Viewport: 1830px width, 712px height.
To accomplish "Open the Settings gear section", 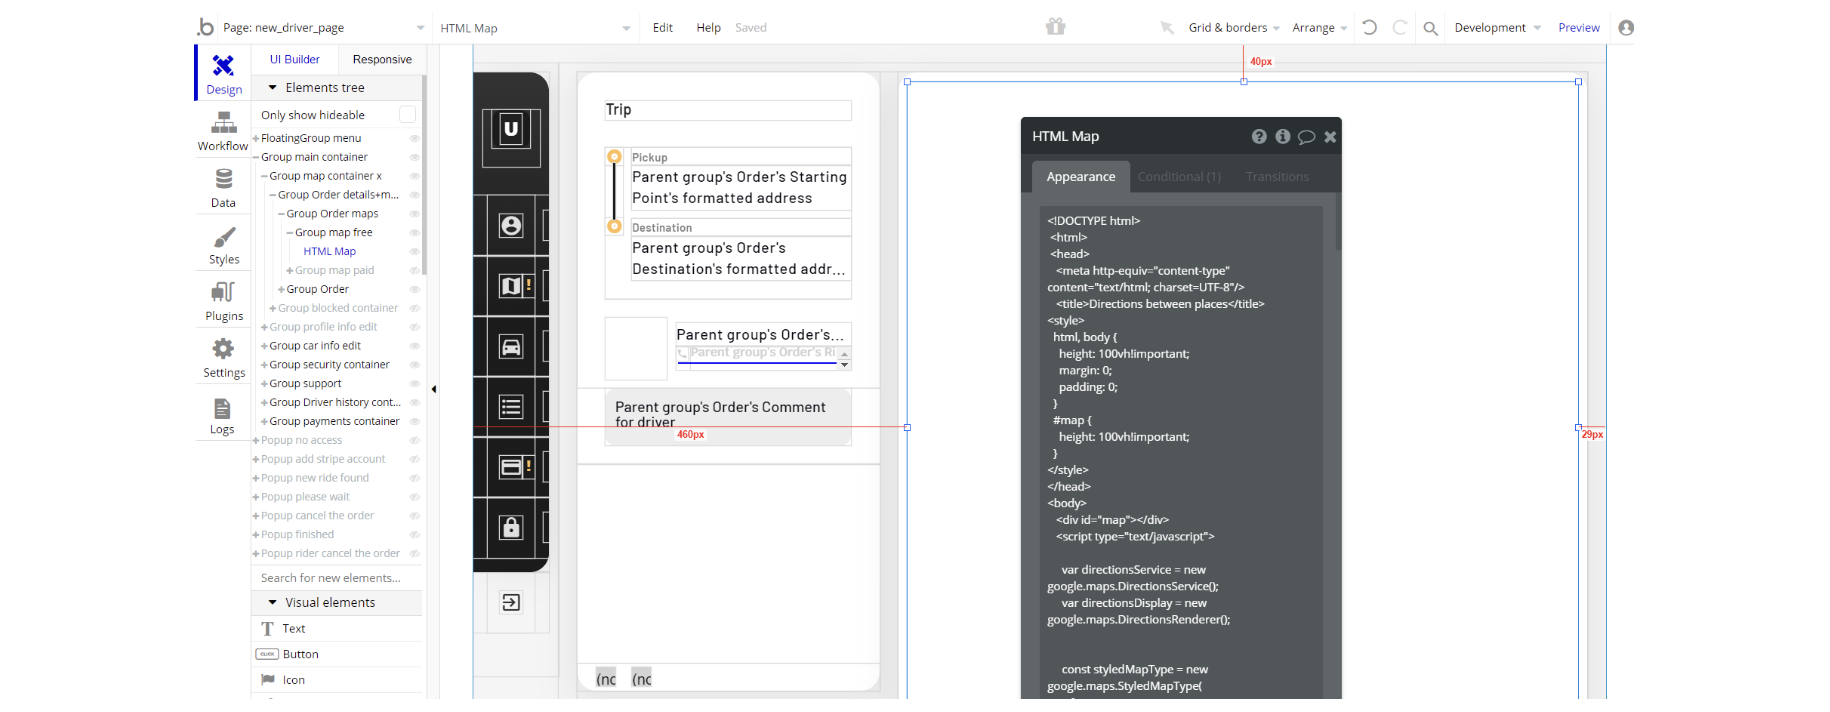I will 224,358.
